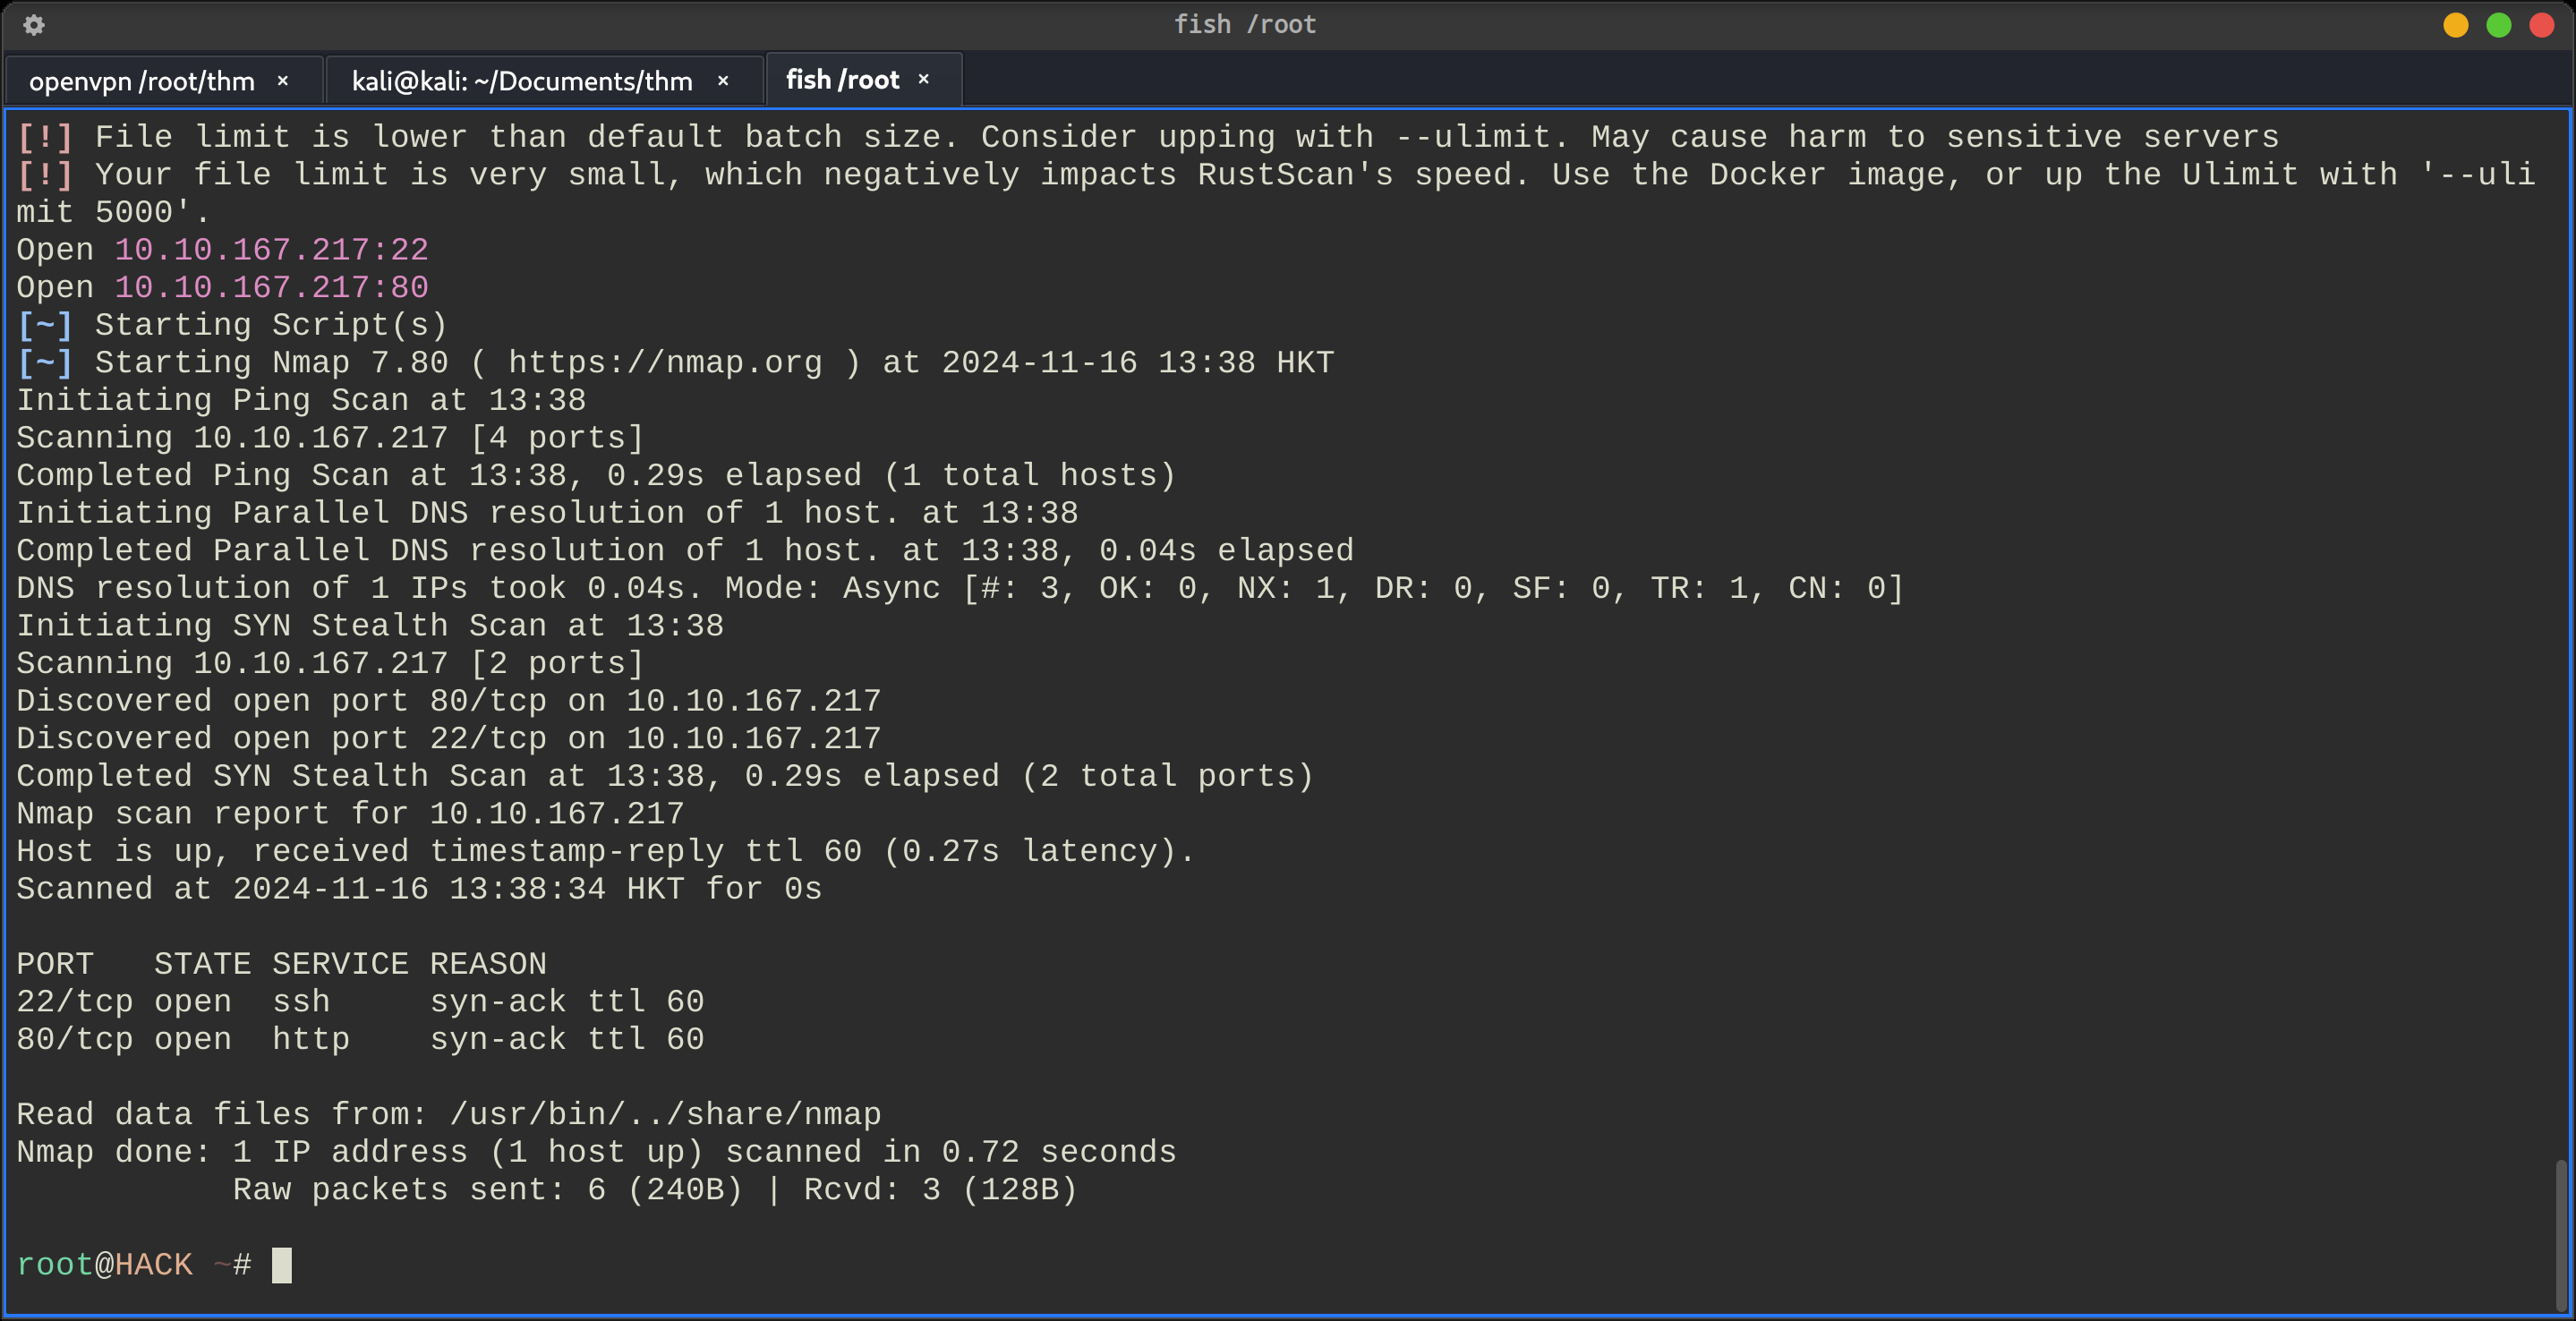Image resolution: width=2576 pixels, height=1321 pixels.
Task: Click the 'Read data files from' path line
Action: click(x=449, y=1115)
